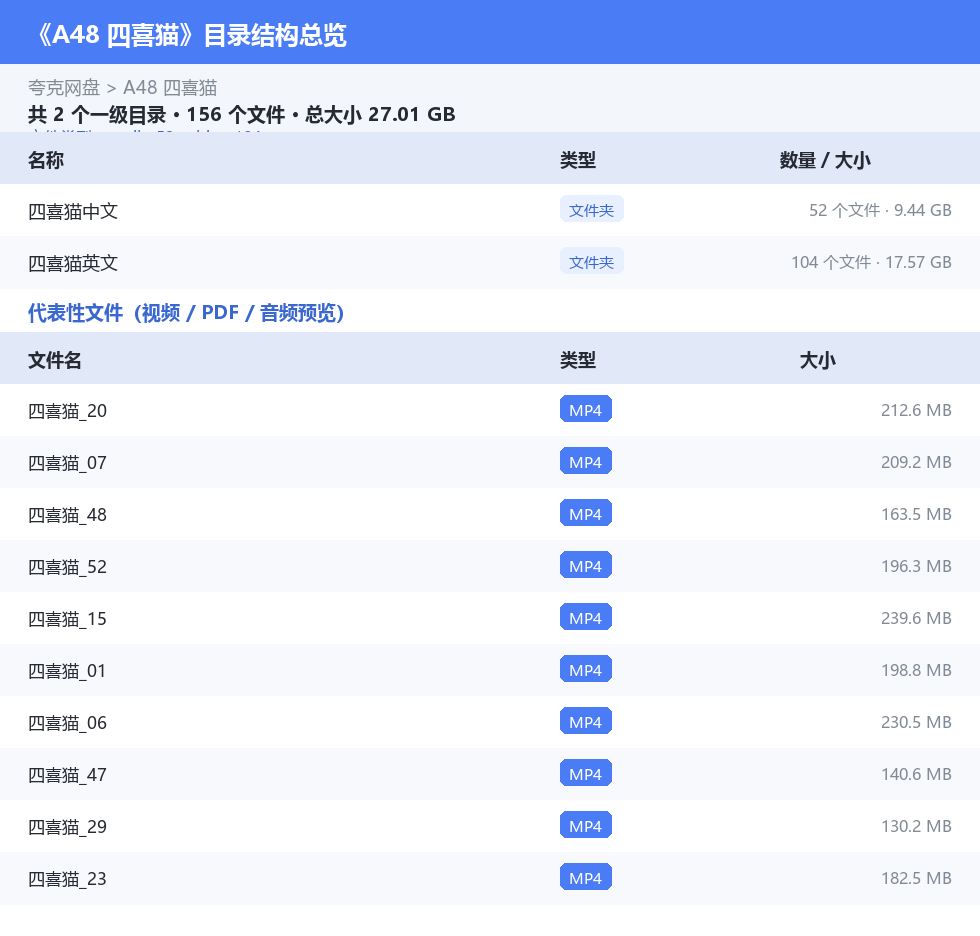Click the MP4 badge of 四喜猫_01

[x=586, y=669]
